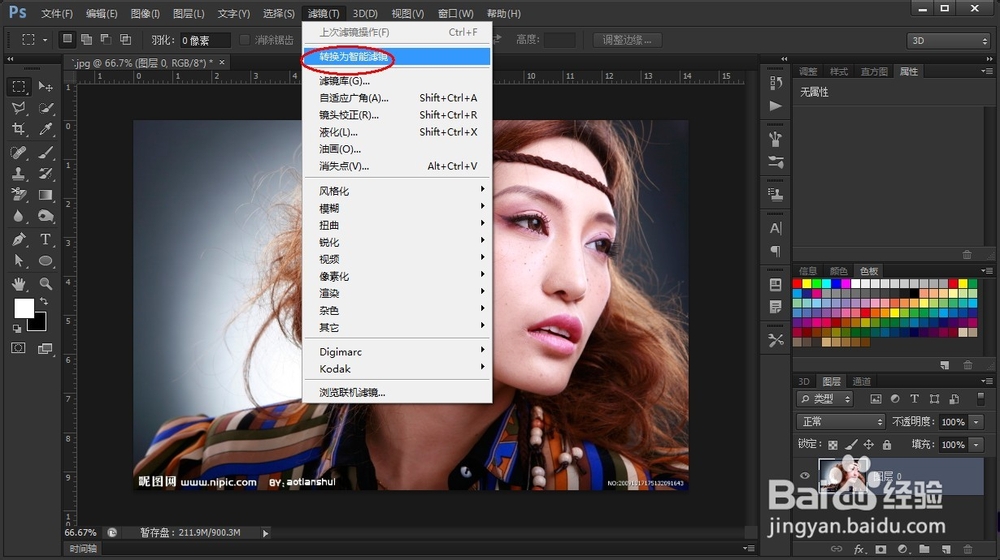1000x560 pixels.
Task: Click the lock transparent pixels icon
Action: tap(833, 445)
